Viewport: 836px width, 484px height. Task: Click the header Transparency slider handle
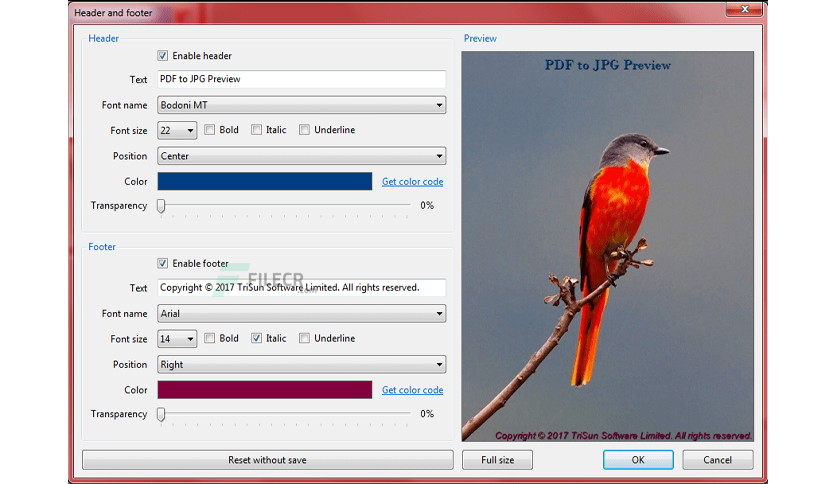[161, 206]
